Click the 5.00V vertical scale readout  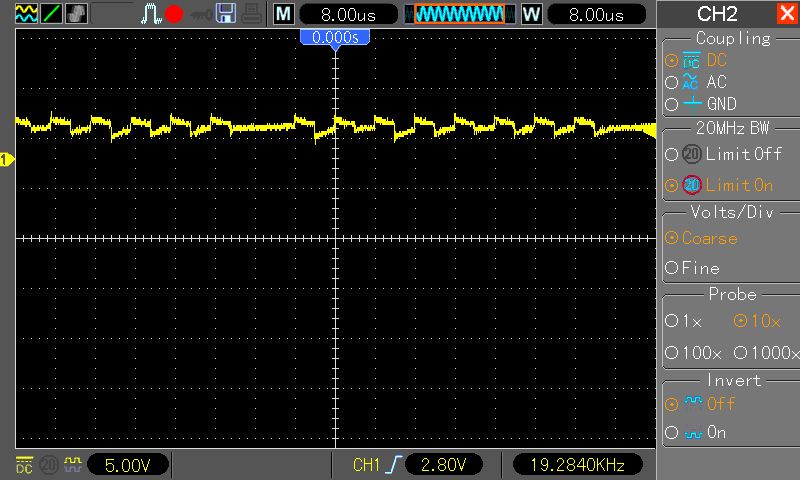[126, 465]
